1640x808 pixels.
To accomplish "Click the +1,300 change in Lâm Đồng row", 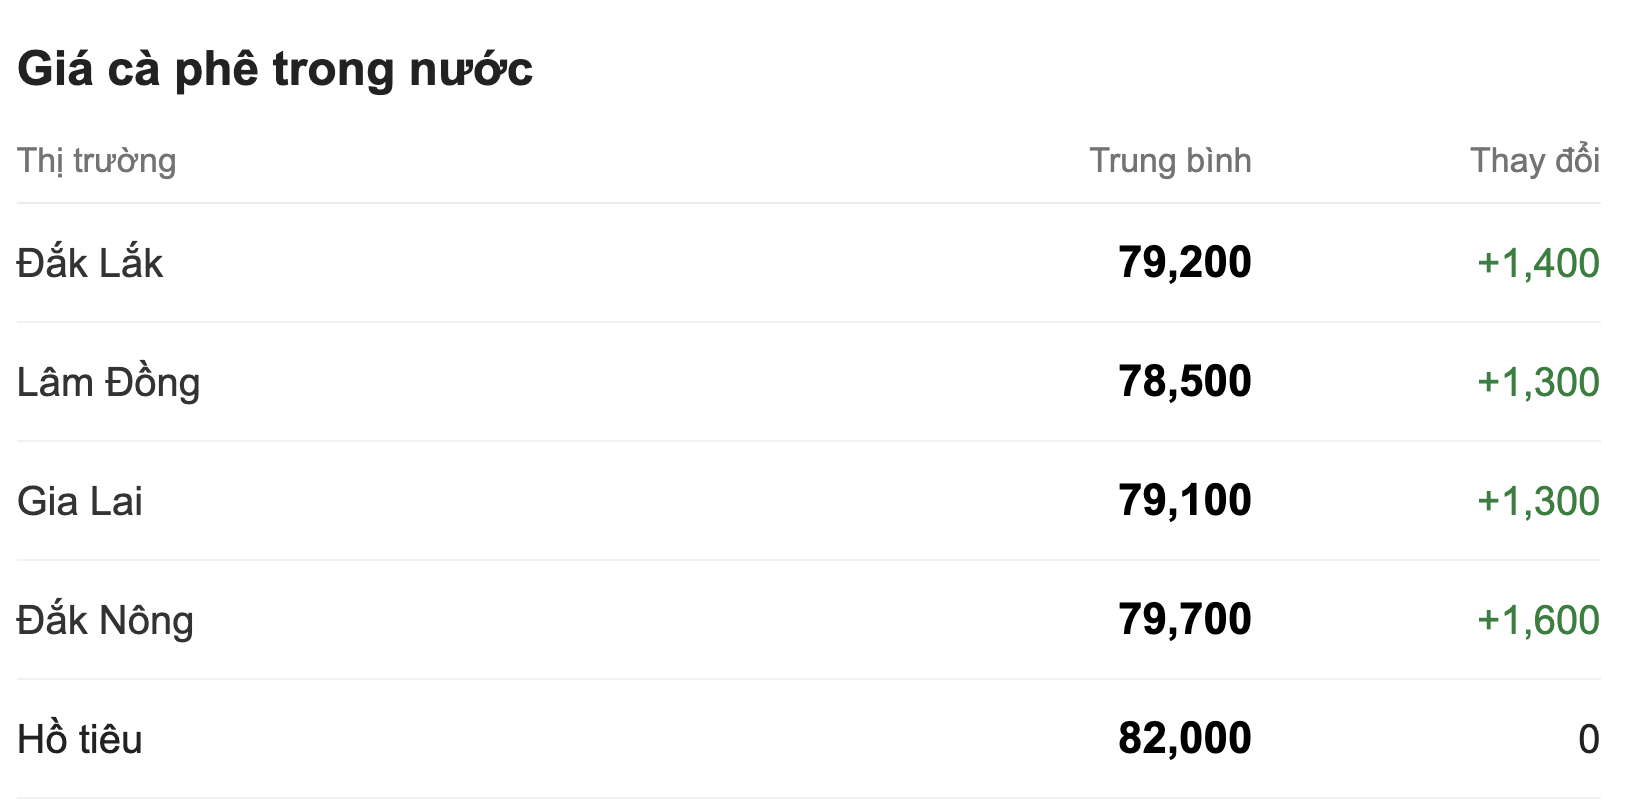I will (1538, 382).
